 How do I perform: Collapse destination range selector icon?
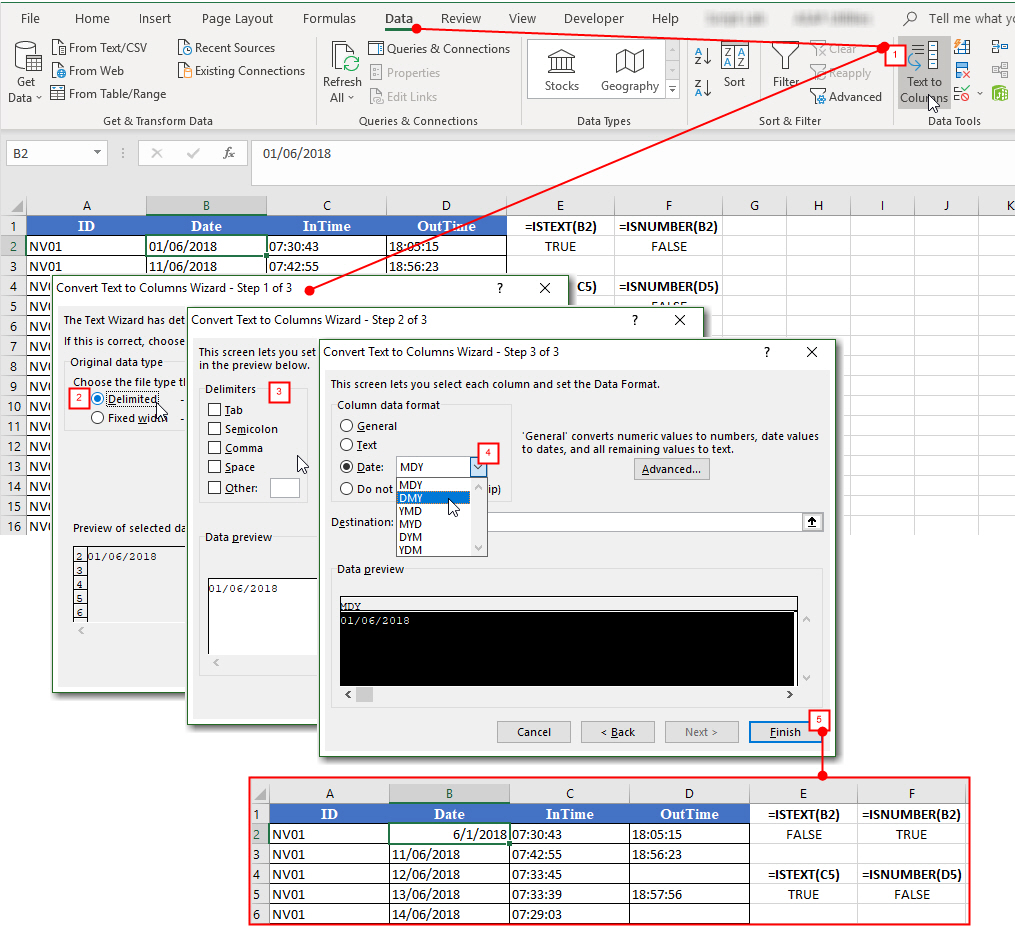pyautogui.click(x=812, y=522)
